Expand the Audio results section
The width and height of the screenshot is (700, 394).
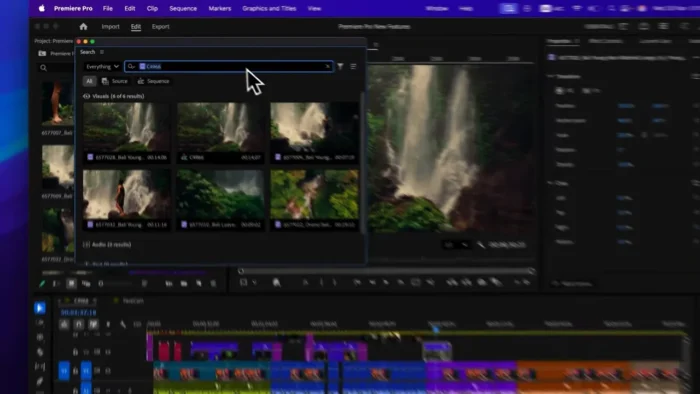86,245
